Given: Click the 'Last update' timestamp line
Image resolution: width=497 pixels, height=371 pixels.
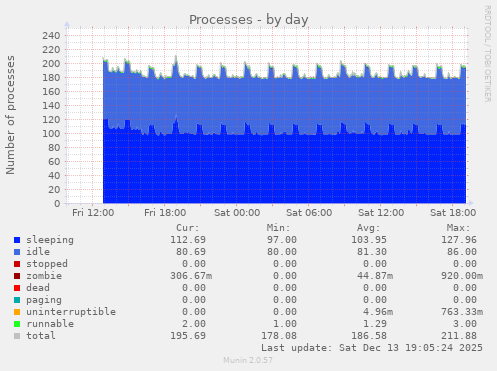Looking at the screenshot, I should pos(372,348).
